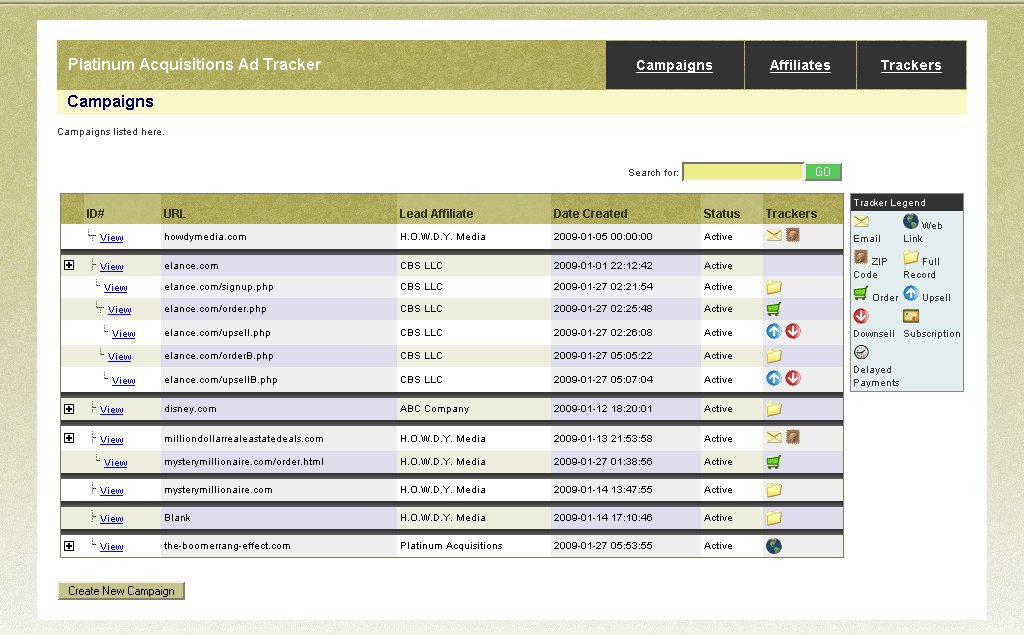Click the Full Record folder icon for disney.com
Screen dimensions: 1024x635
coord(774,409)
